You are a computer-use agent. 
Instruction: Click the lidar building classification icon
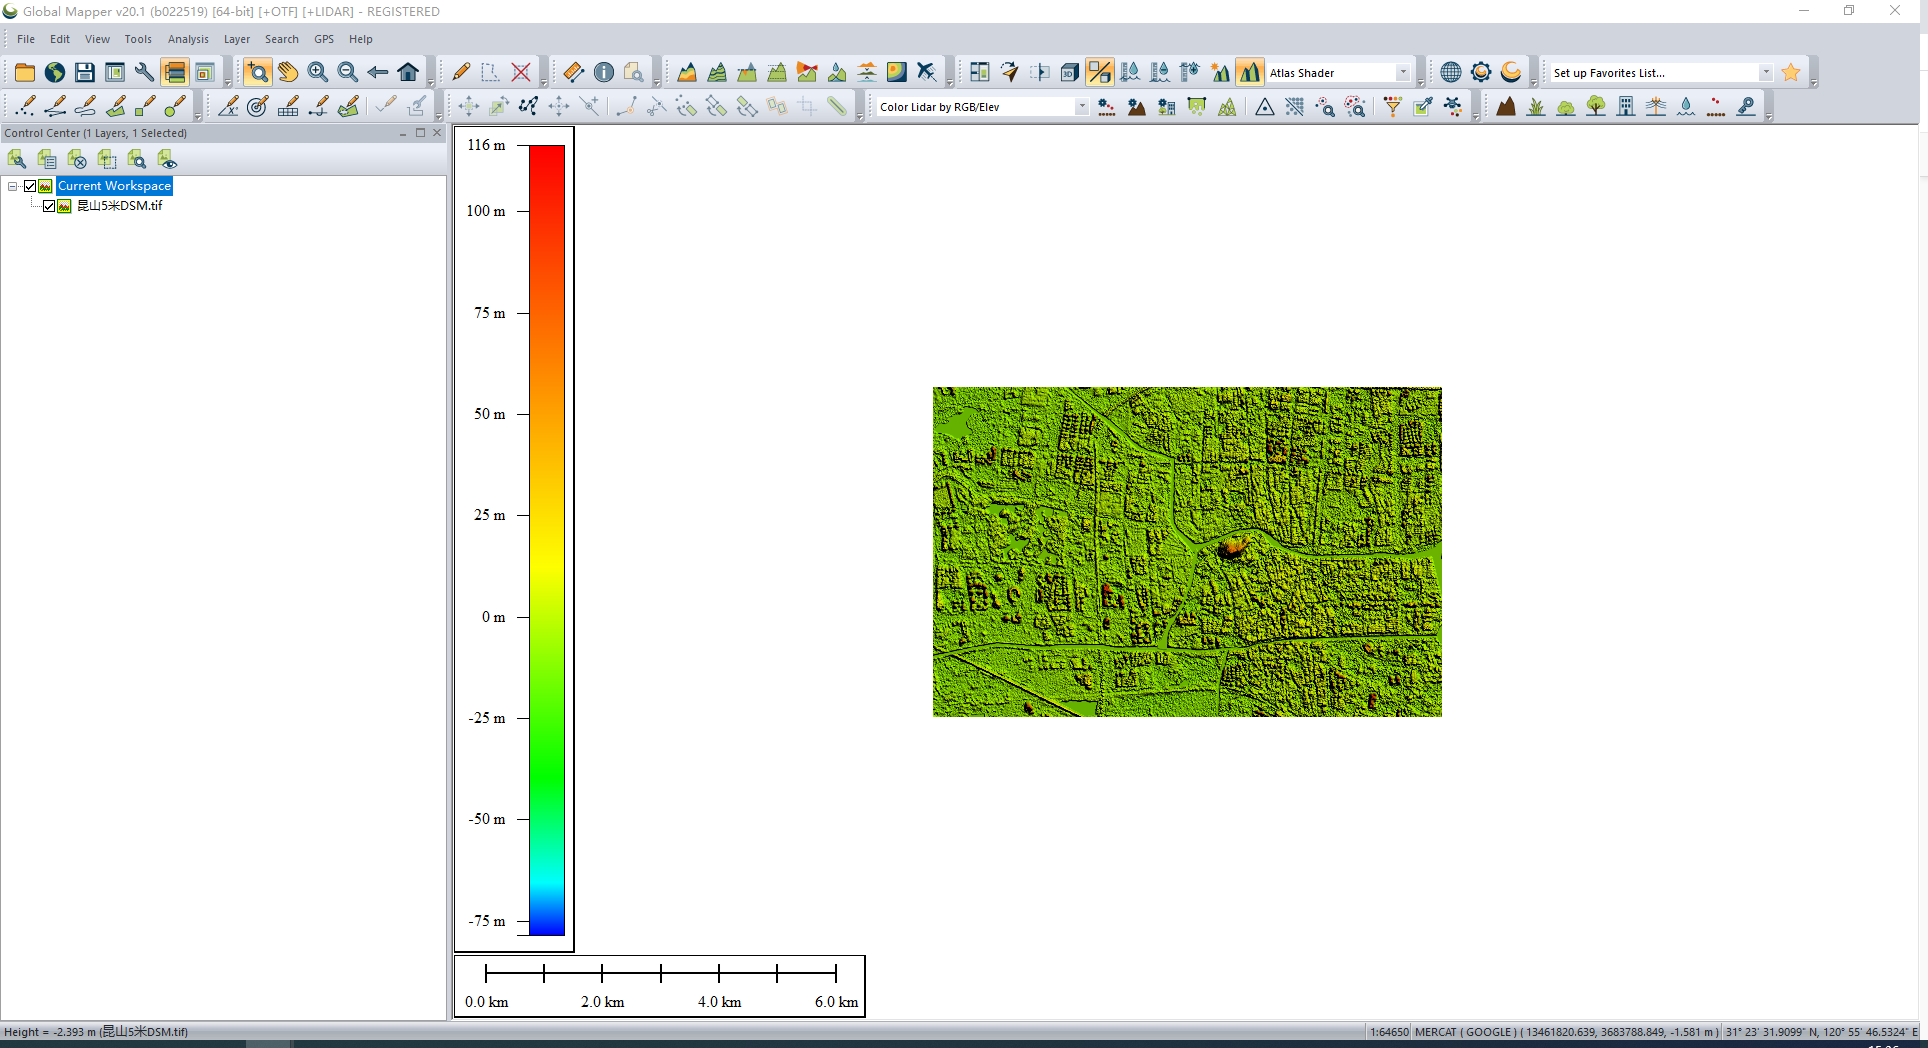tap(1626, 106)
